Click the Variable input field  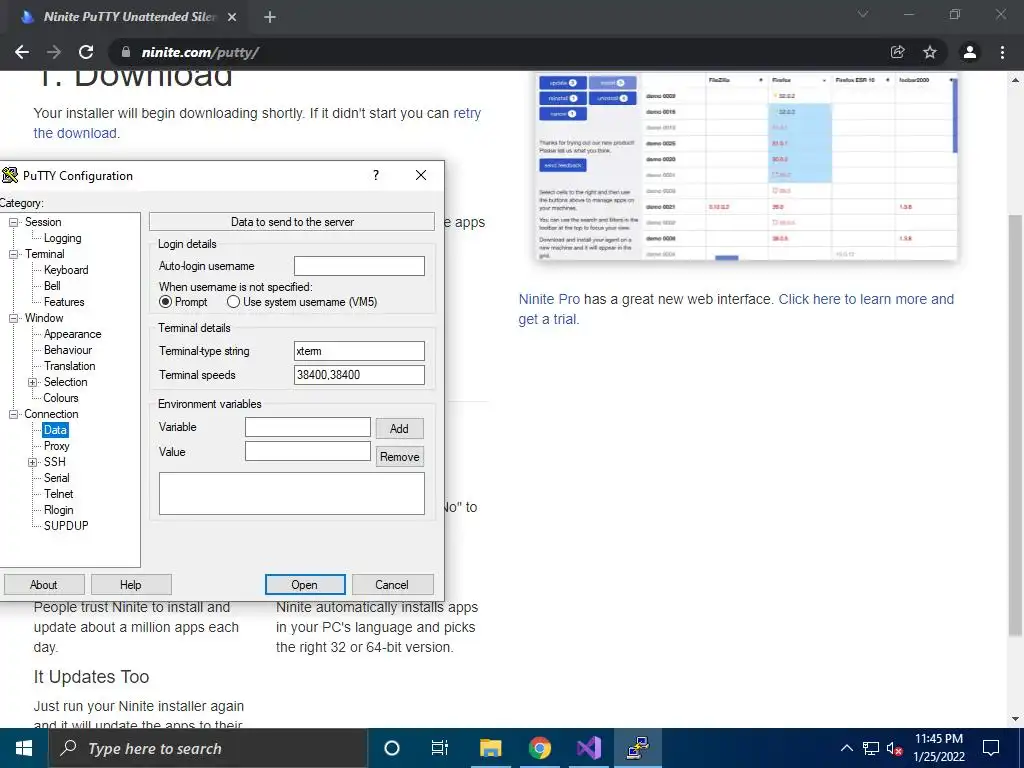308,427
